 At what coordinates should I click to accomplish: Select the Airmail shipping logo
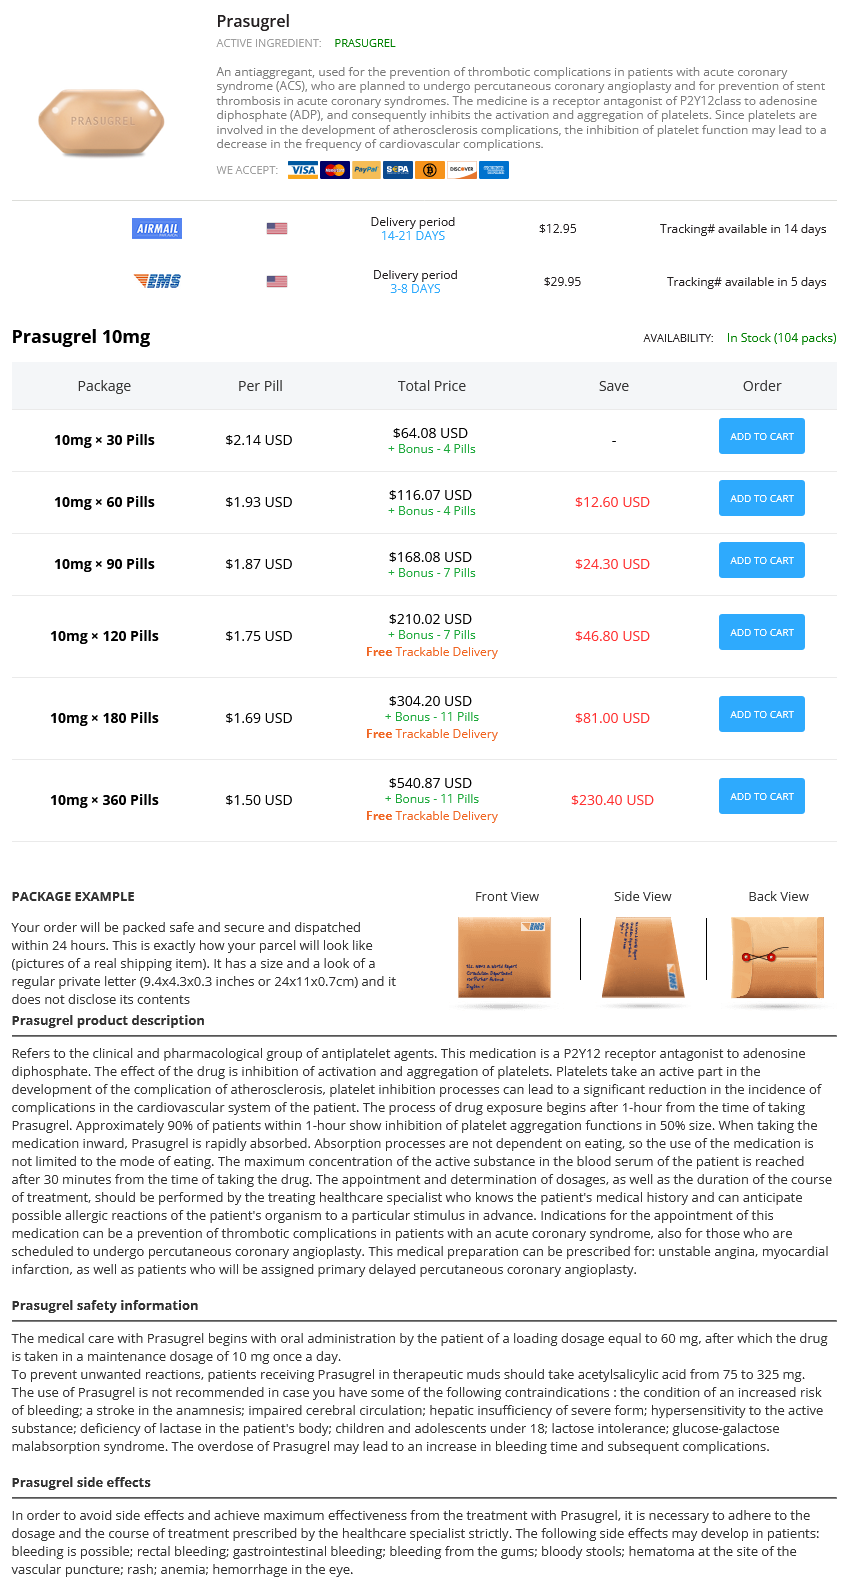click(x=157, y=229)
